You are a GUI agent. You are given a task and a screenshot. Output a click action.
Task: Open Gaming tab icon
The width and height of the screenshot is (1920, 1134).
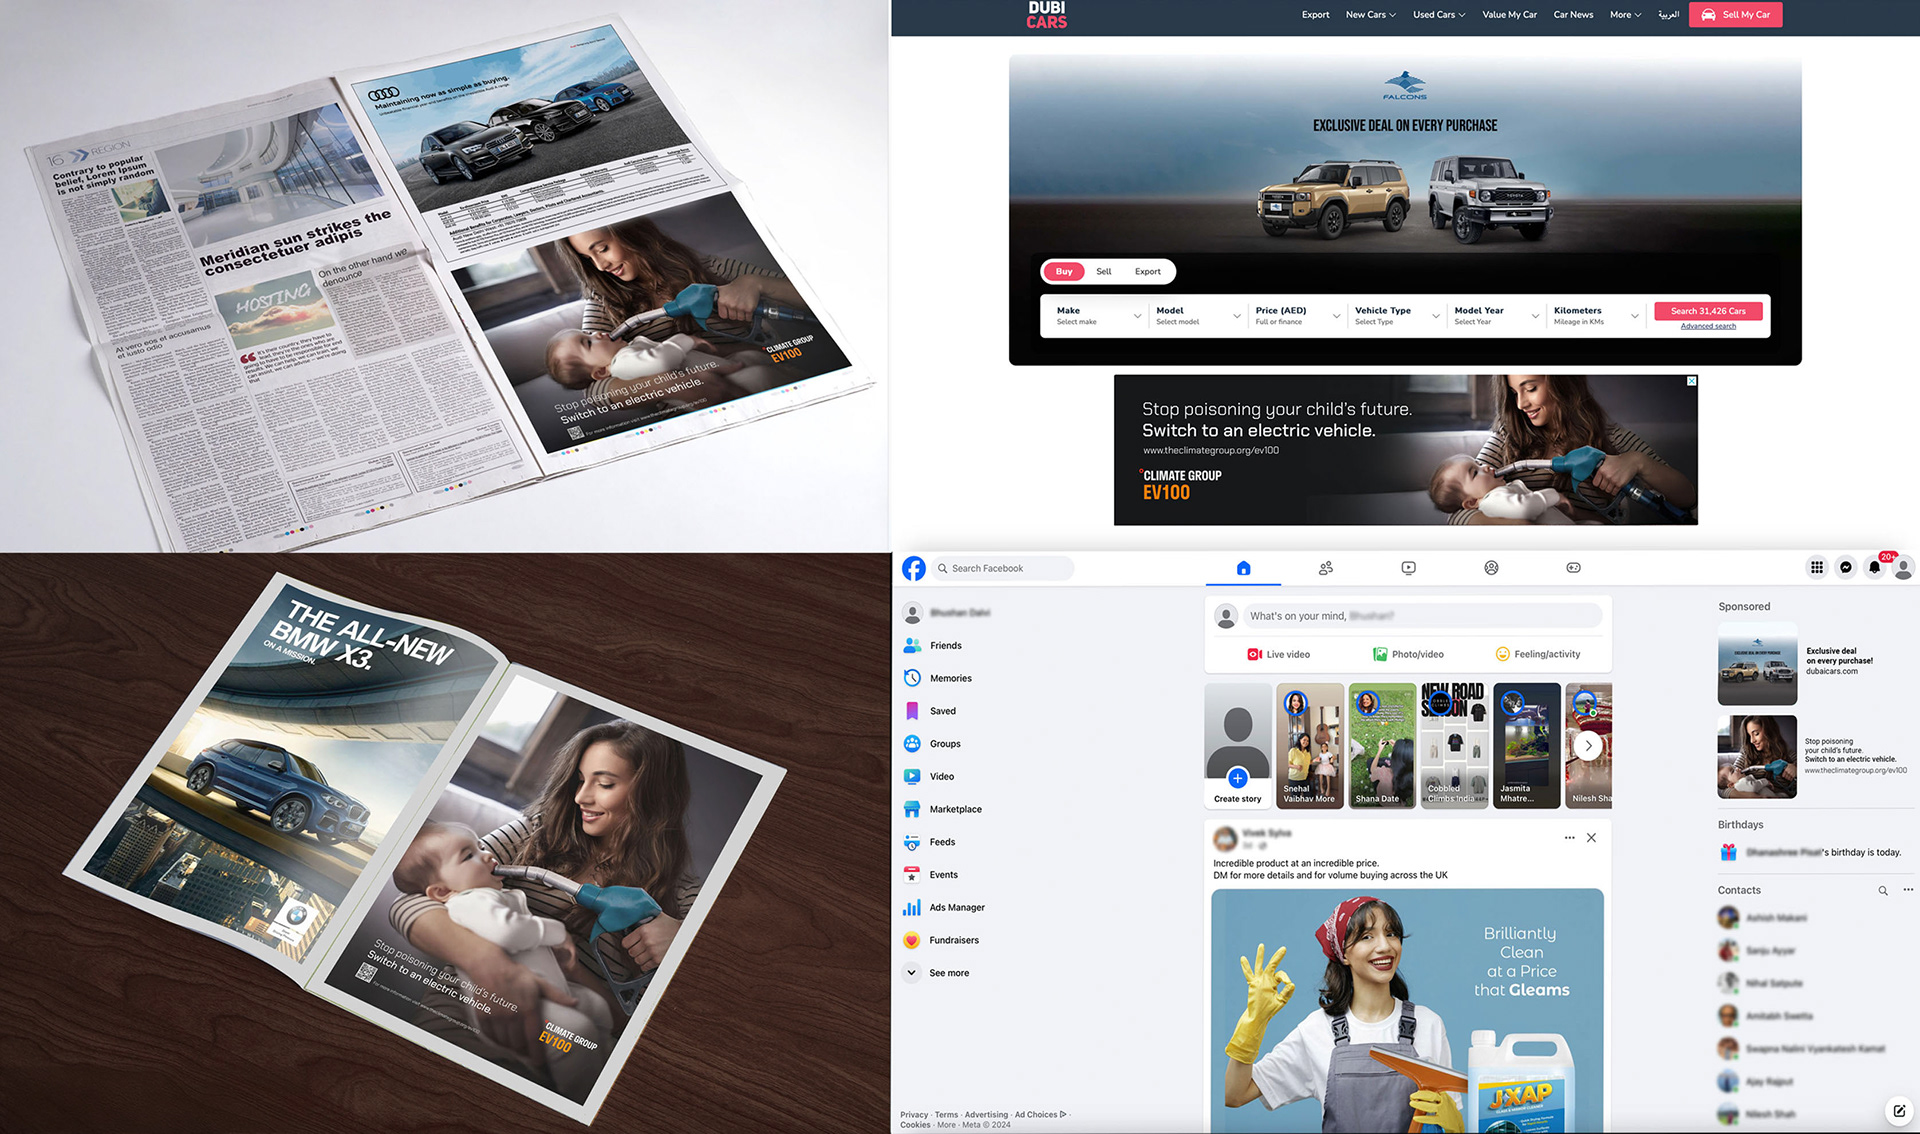click(x=1573, y=568)
